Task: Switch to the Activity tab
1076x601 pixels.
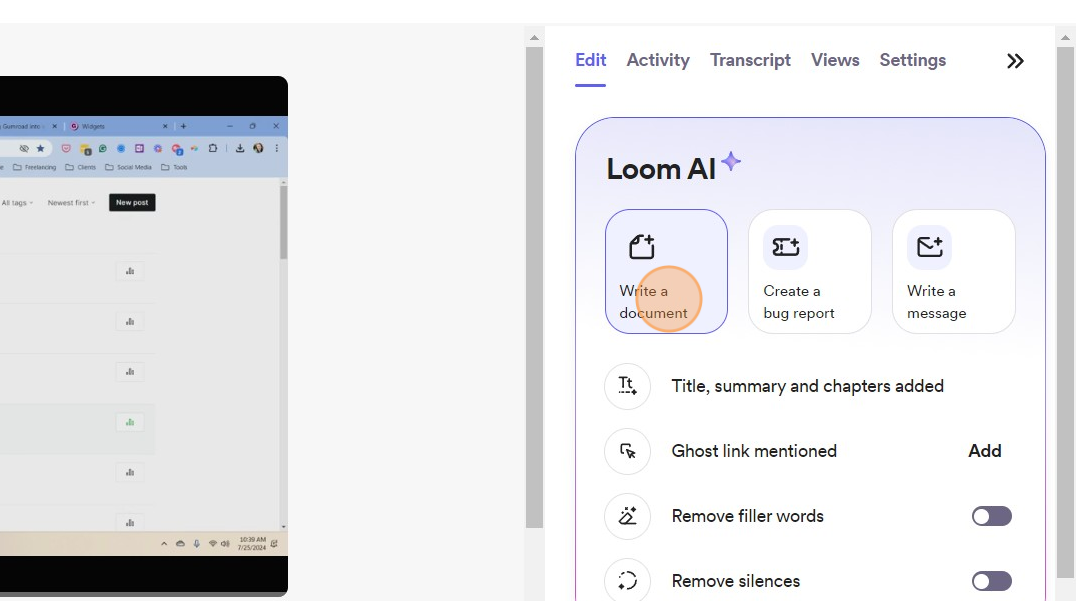Action: point(657,60)
